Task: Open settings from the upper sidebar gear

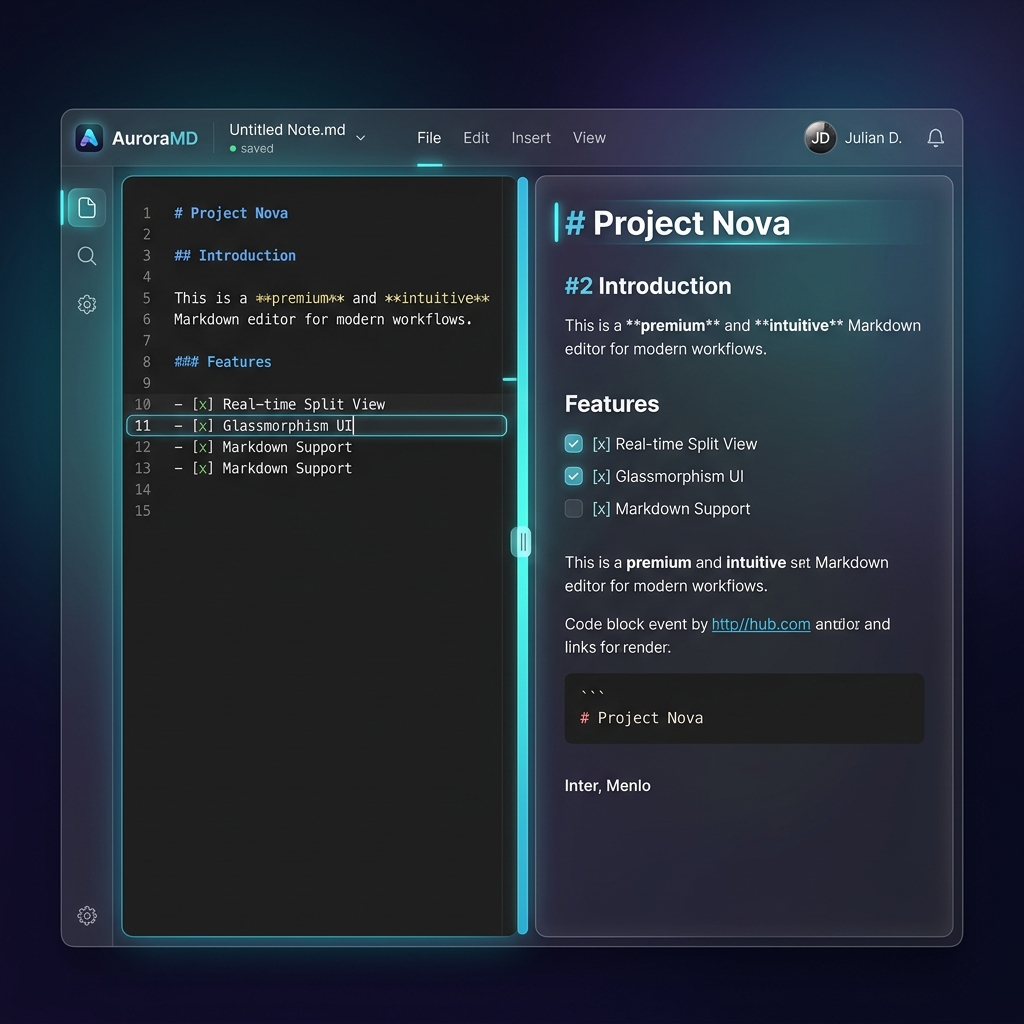Action: coord(86,305)
